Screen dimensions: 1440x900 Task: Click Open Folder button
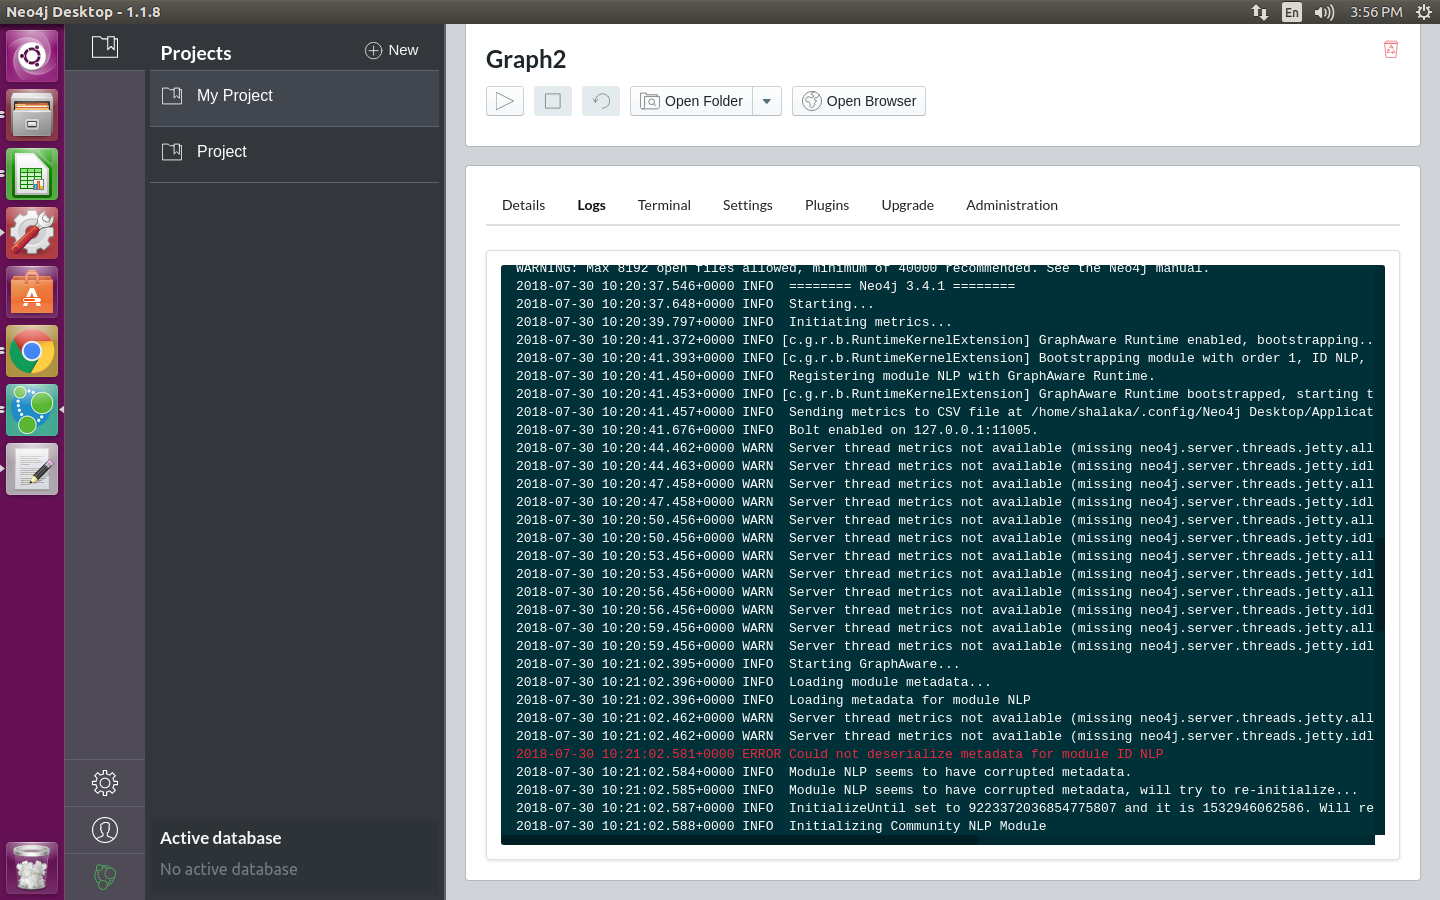tap(691, 101)
